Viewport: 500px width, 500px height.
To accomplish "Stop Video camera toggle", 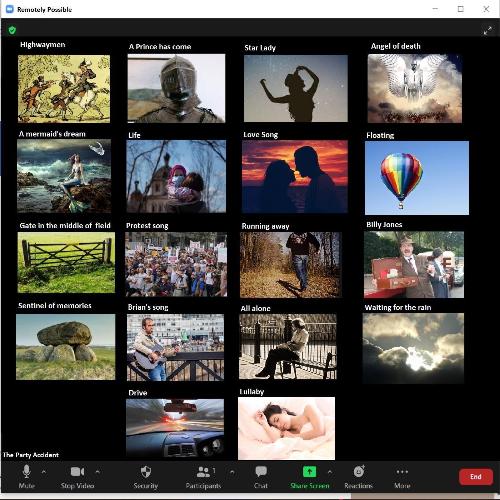I will [77, 477].
